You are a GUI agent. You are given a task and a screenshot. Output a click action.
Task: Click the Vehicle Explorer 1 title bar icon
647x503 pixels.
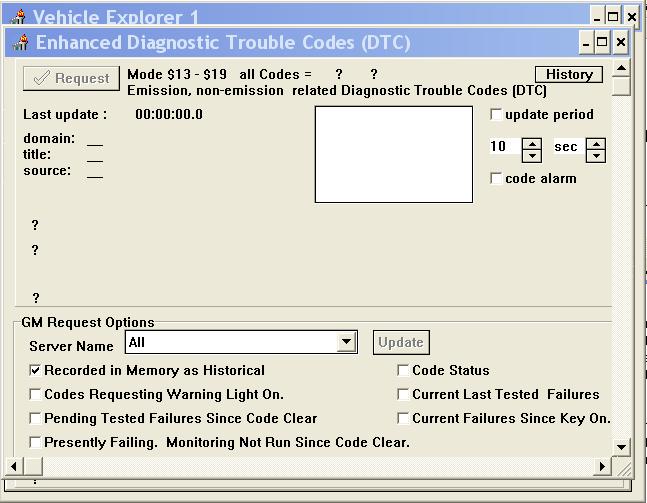[18, 18]
